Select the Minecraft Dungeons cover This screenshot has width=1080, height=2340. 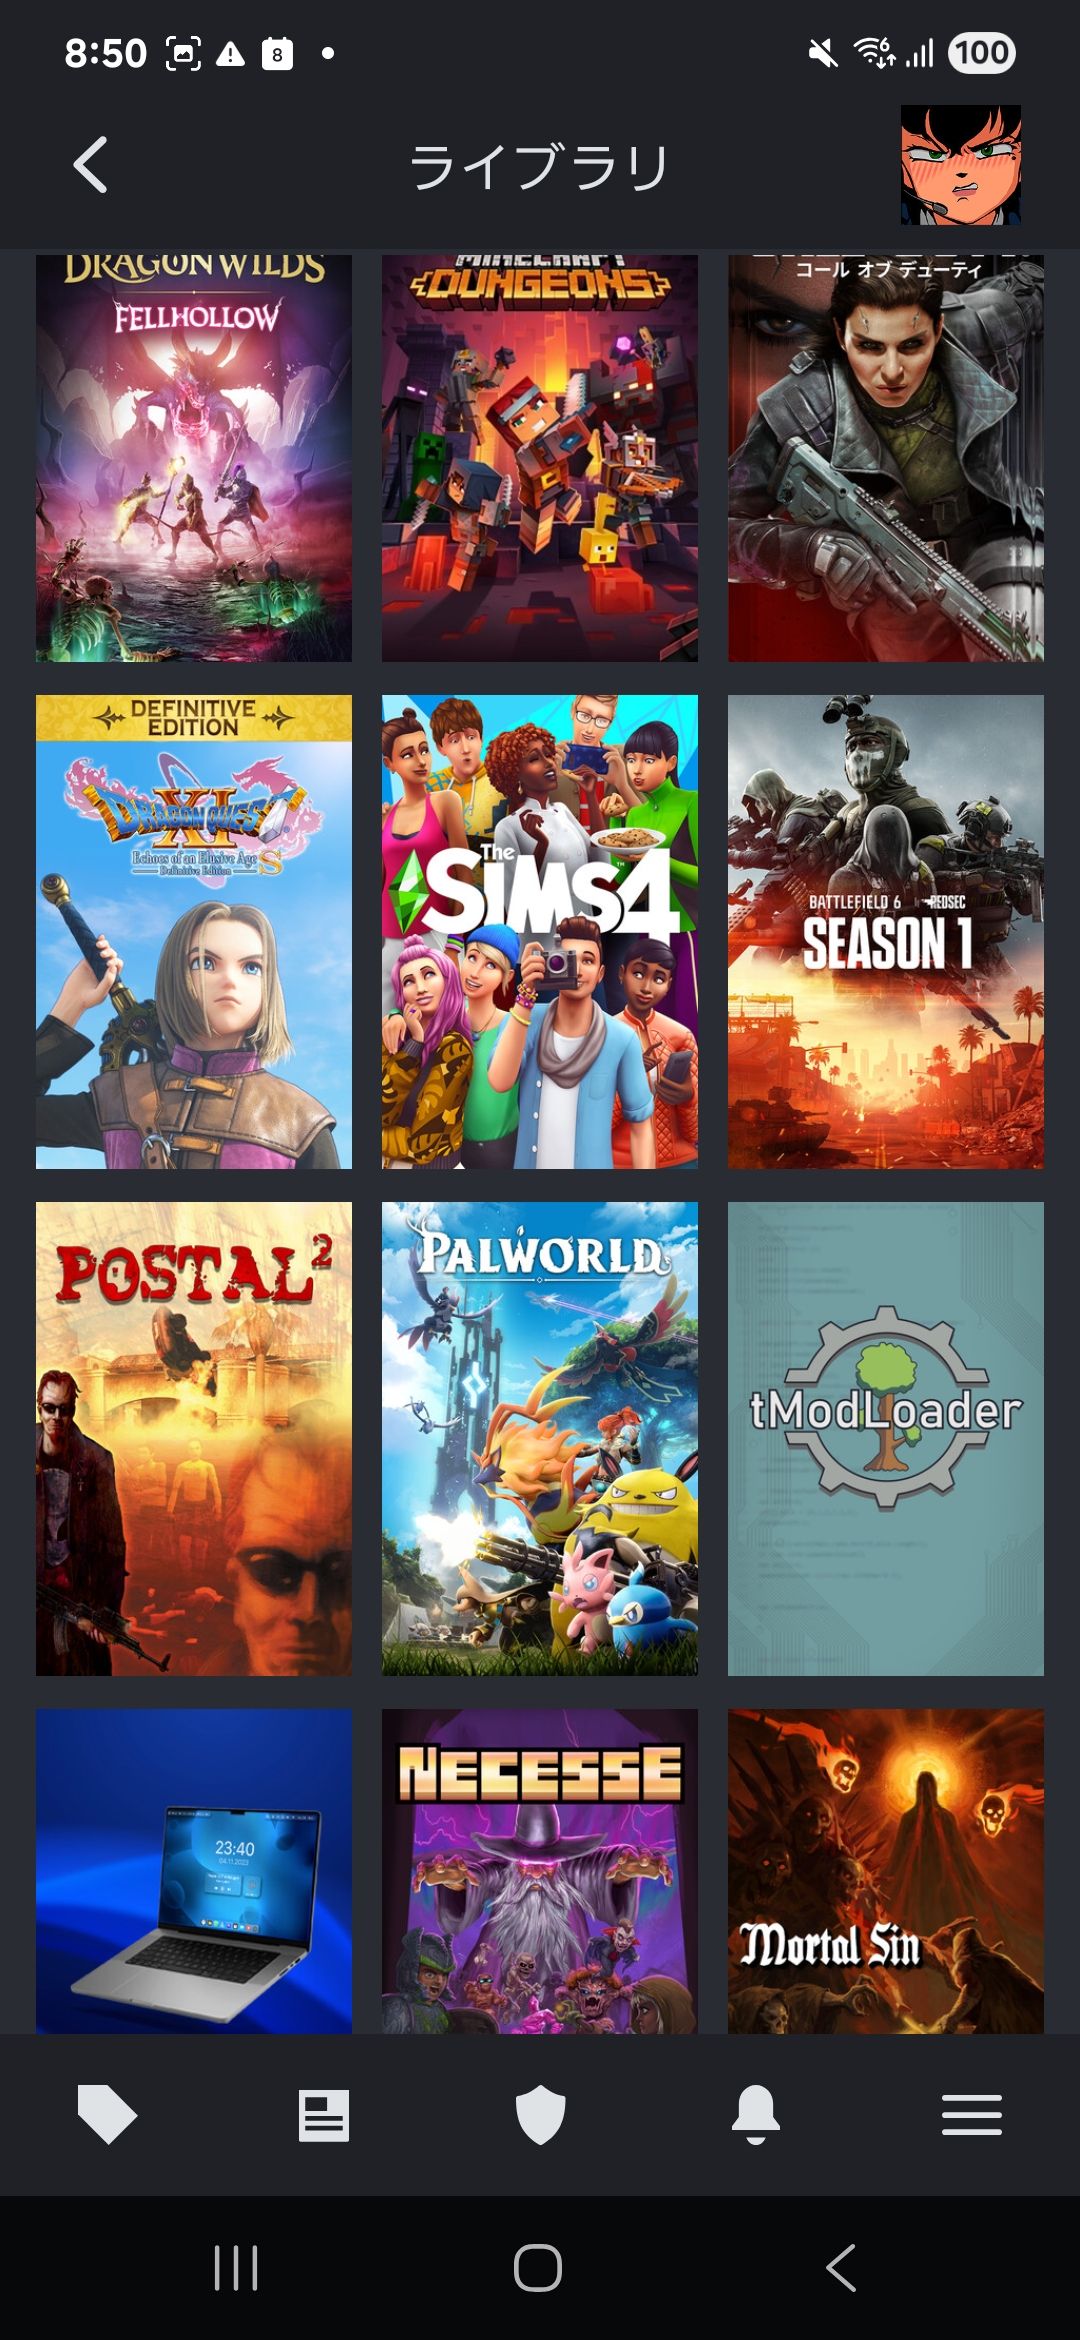tap(540, 458)
